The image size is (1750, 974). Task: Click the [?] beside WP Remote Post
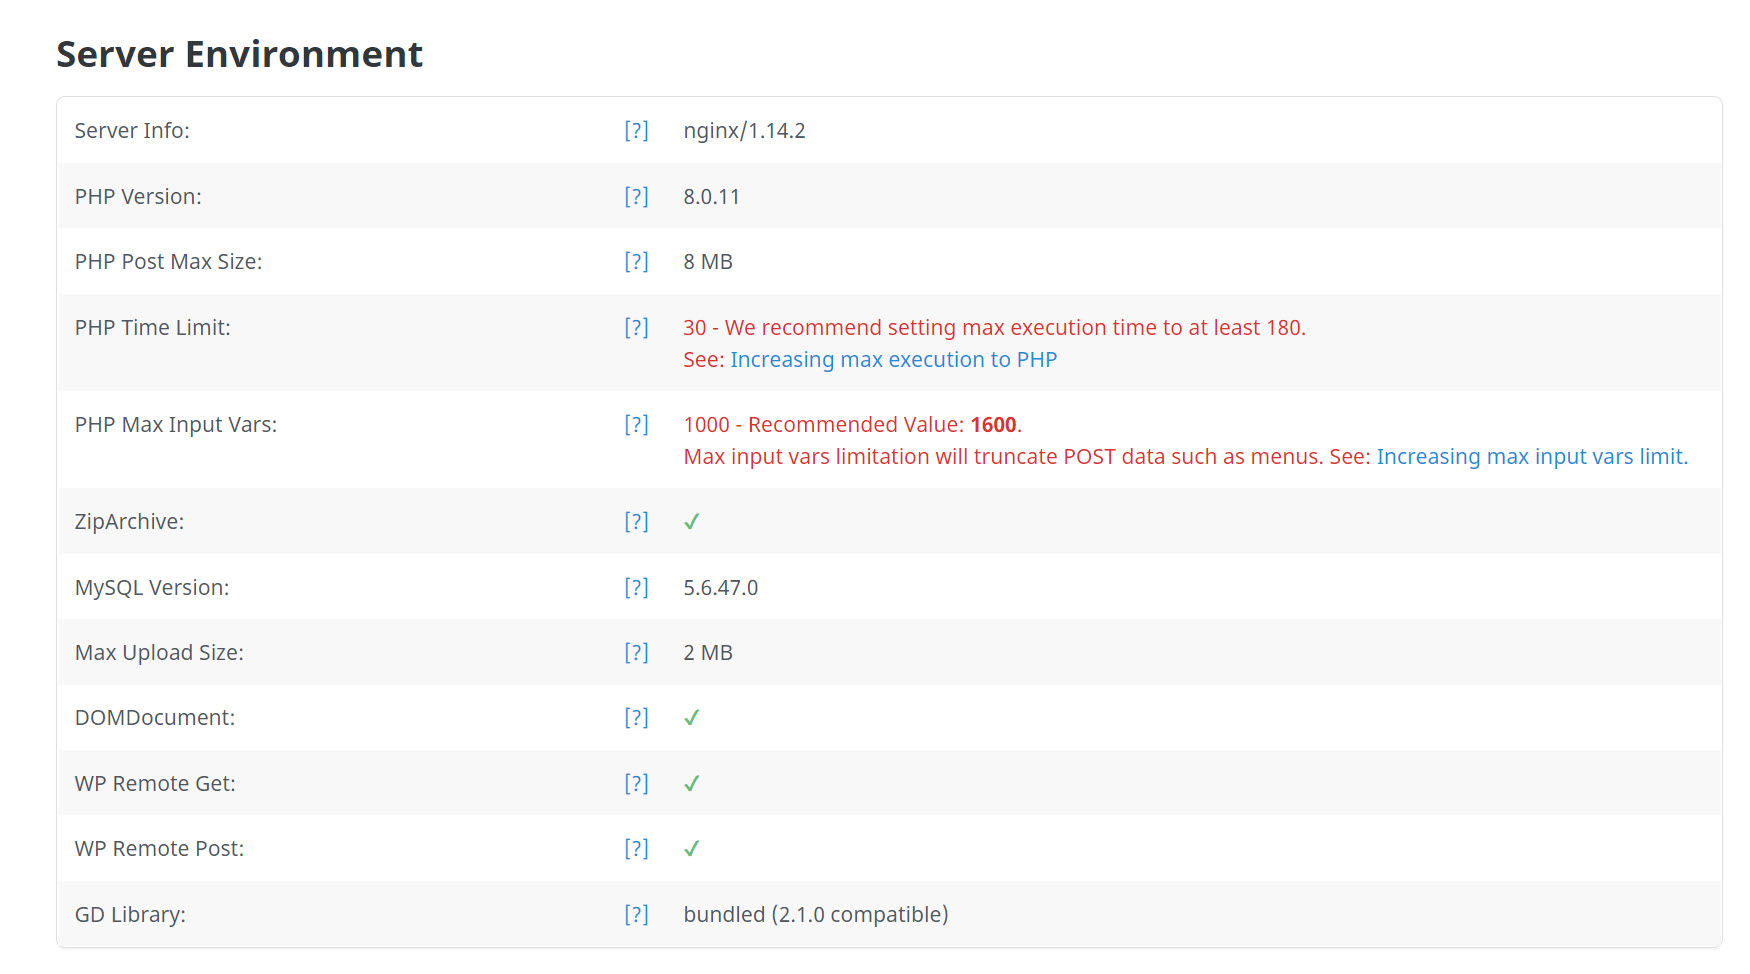[x=636, y=849]
